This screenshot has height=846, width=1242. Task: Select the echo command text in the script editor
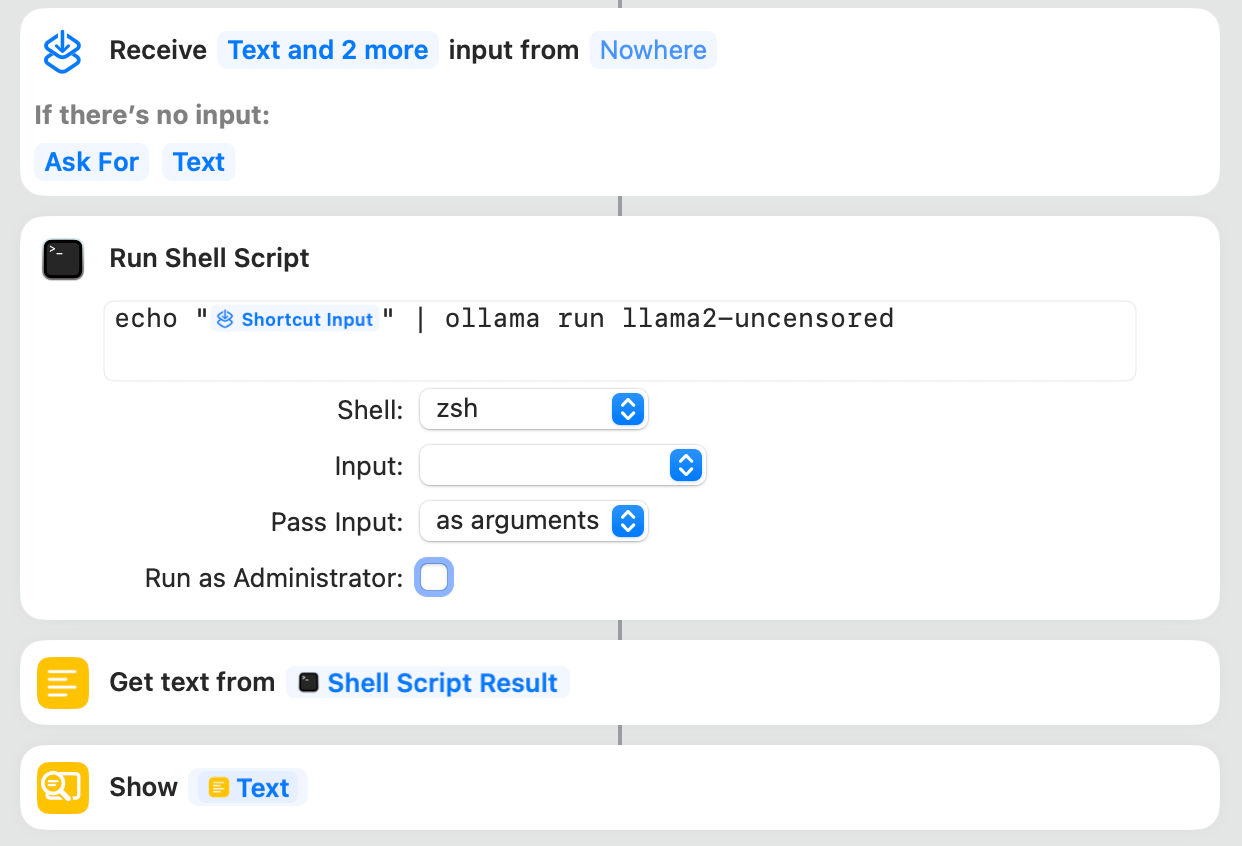click(146, 318)
